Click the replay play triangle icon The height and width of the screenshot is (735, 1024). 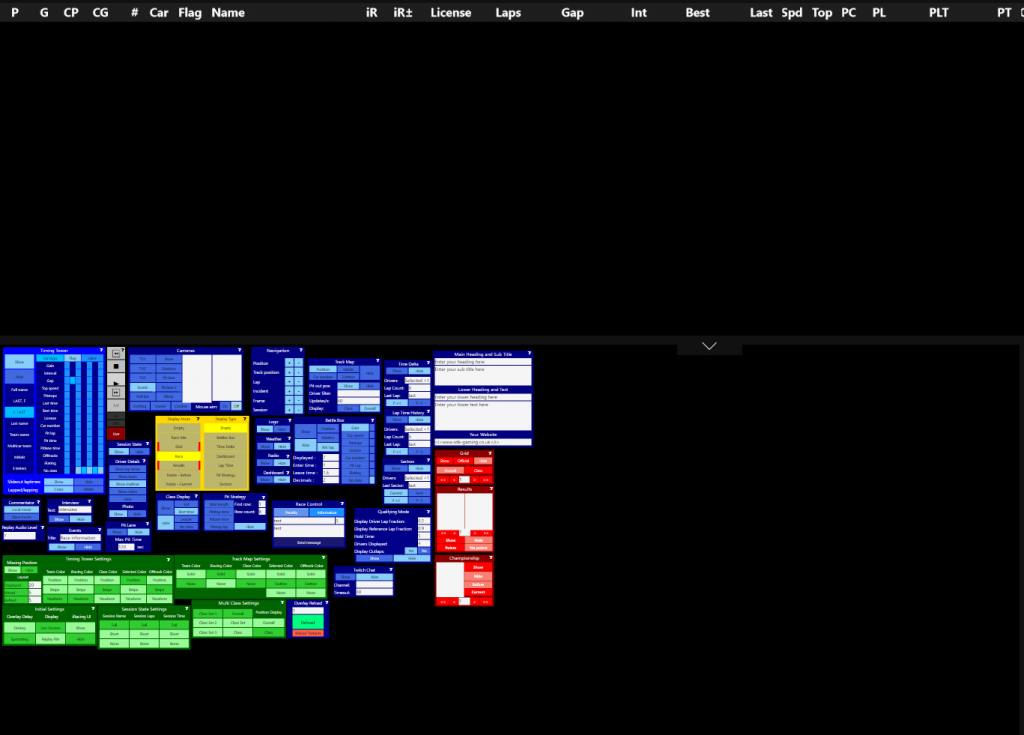click(x=116, y=382)
